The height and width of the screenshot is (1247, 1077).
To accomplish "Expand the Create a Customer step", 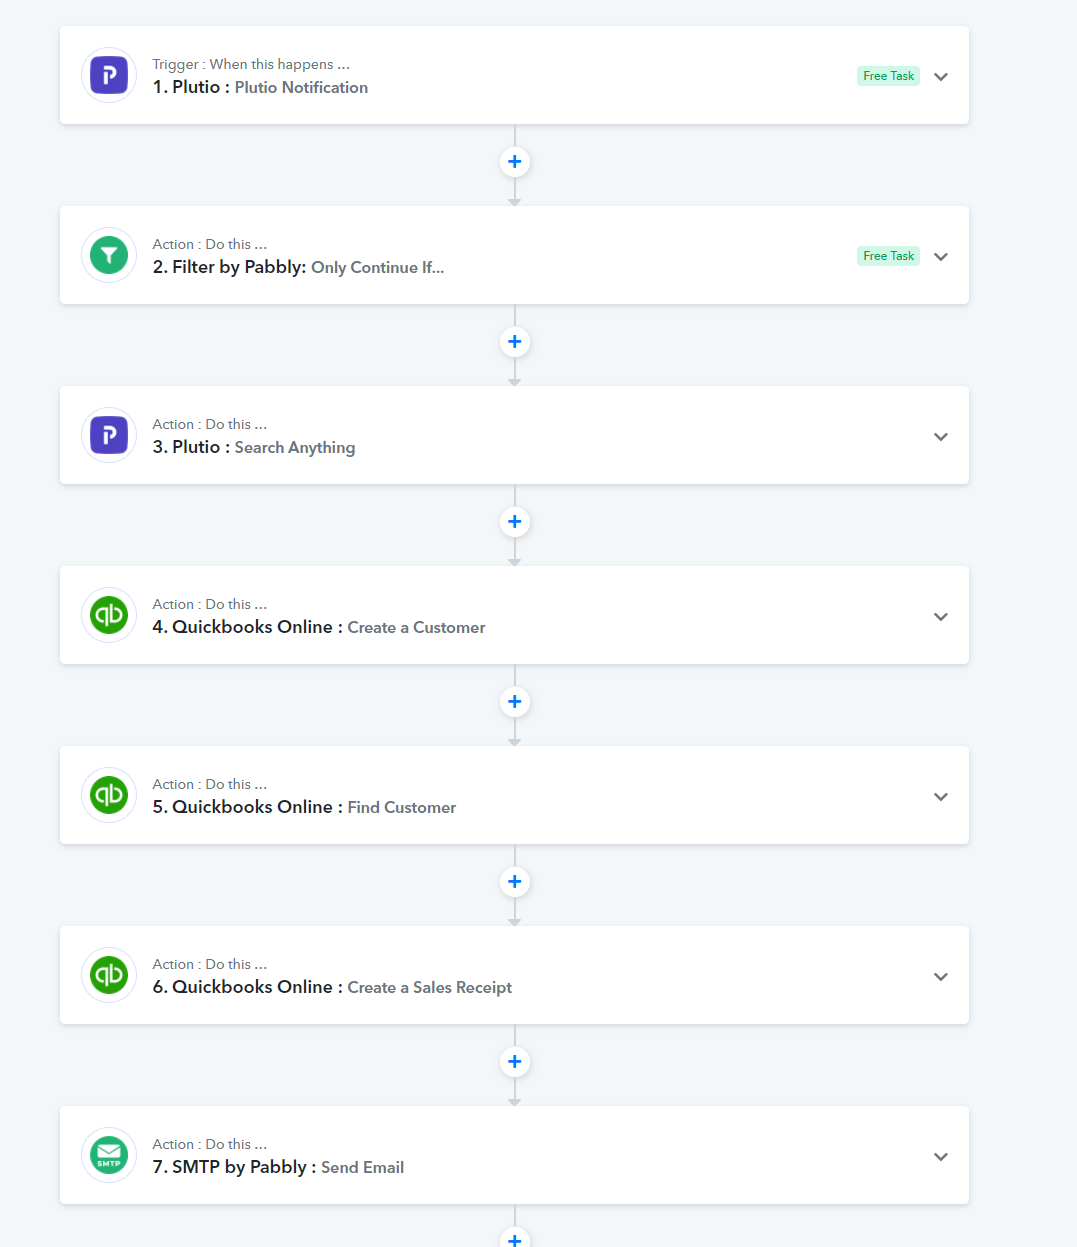I will (941, 617).
